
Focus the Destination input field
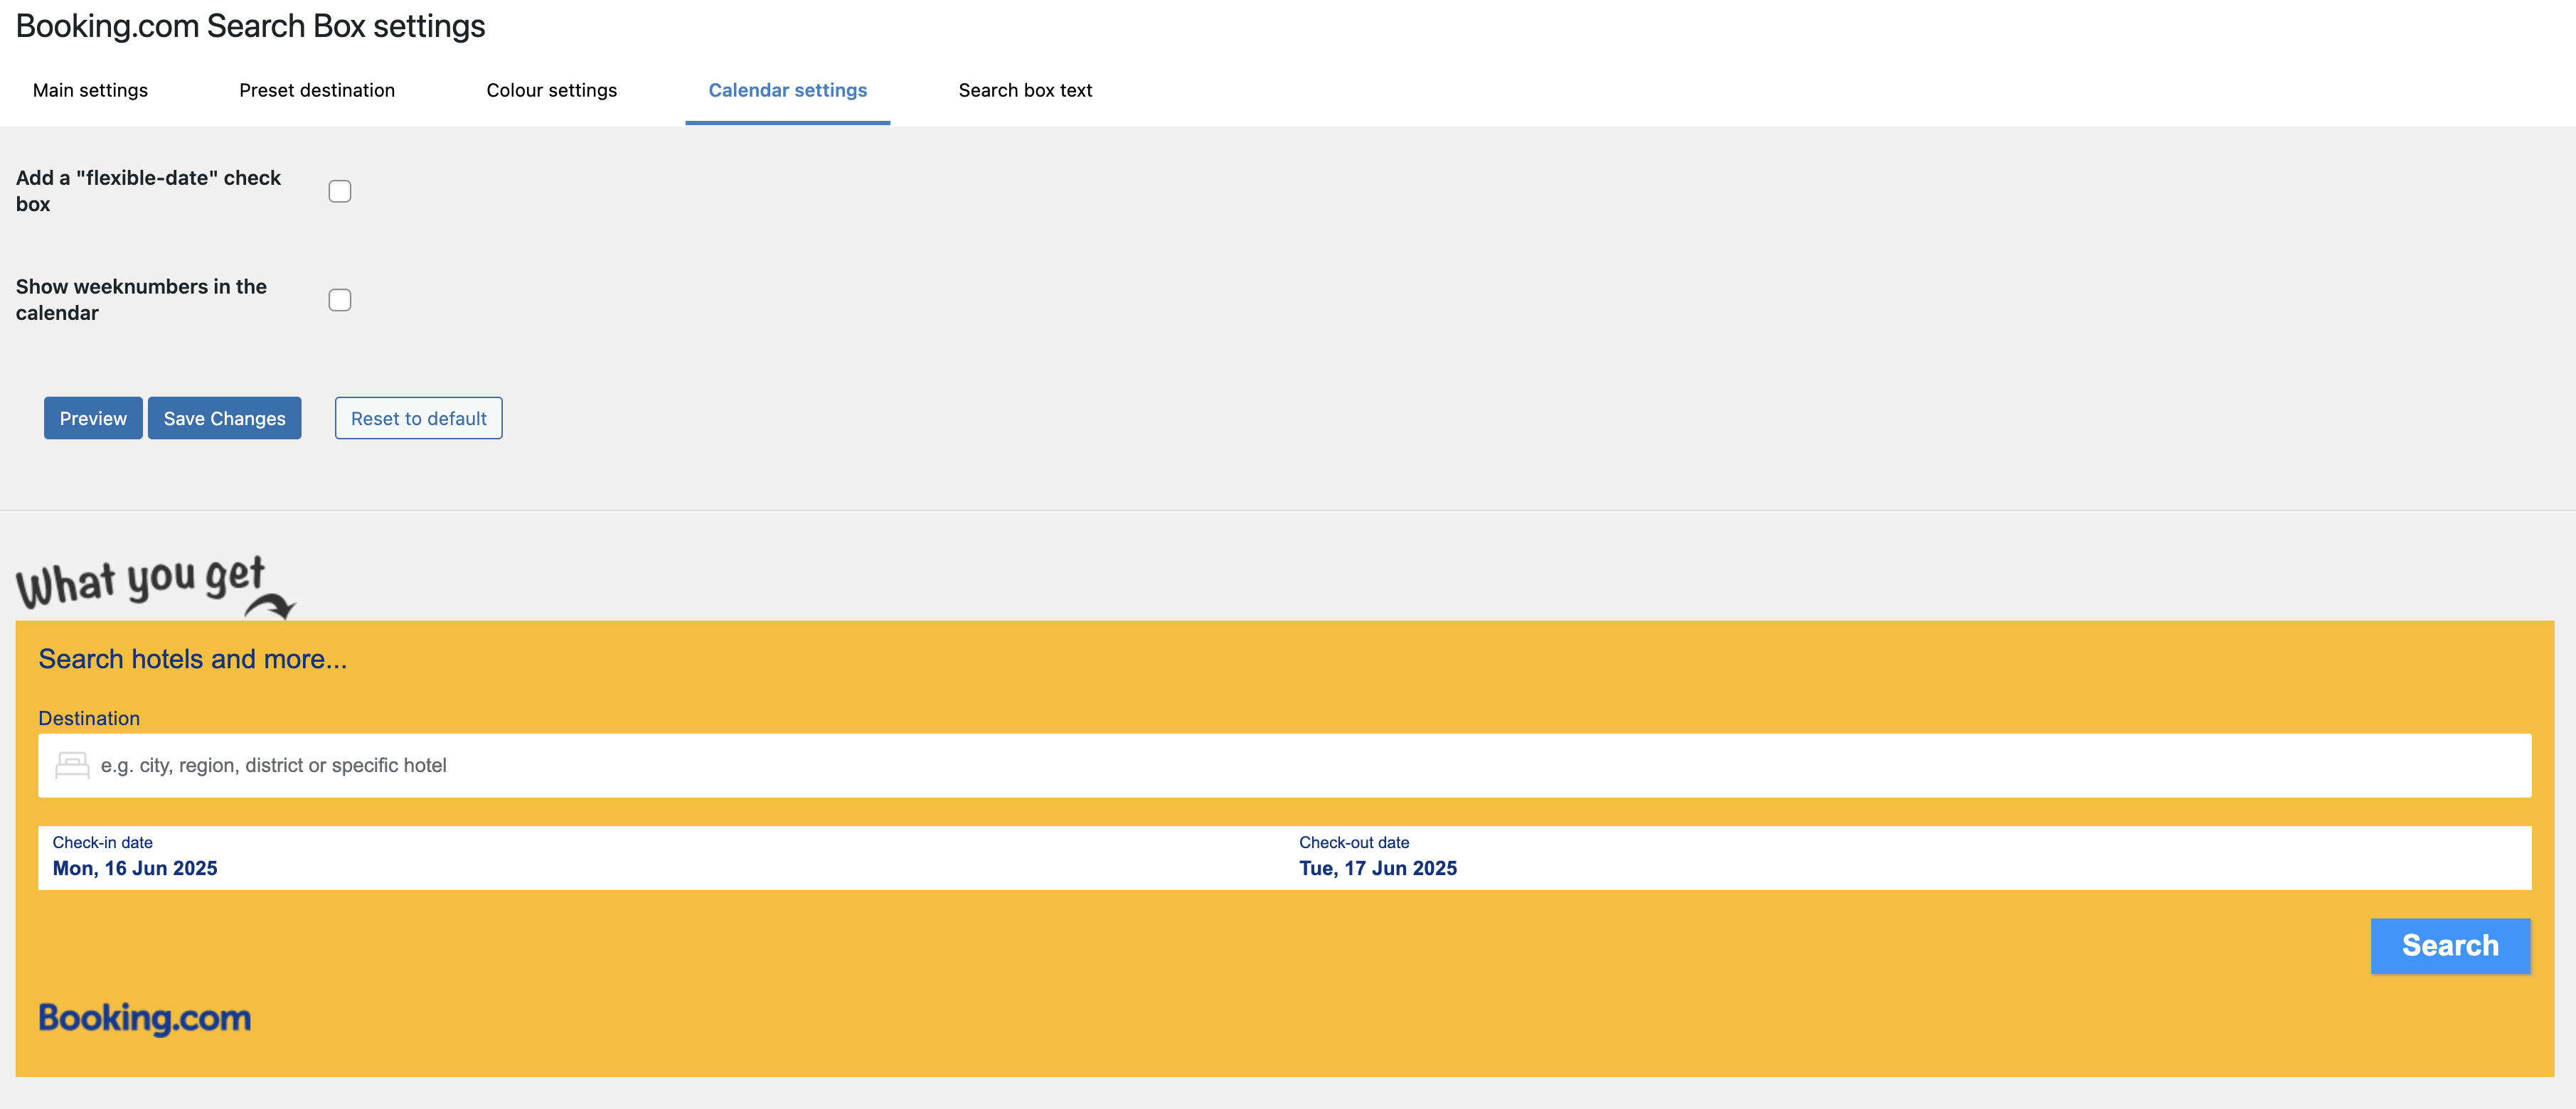pyautogui.click(x=1285, y=765)
